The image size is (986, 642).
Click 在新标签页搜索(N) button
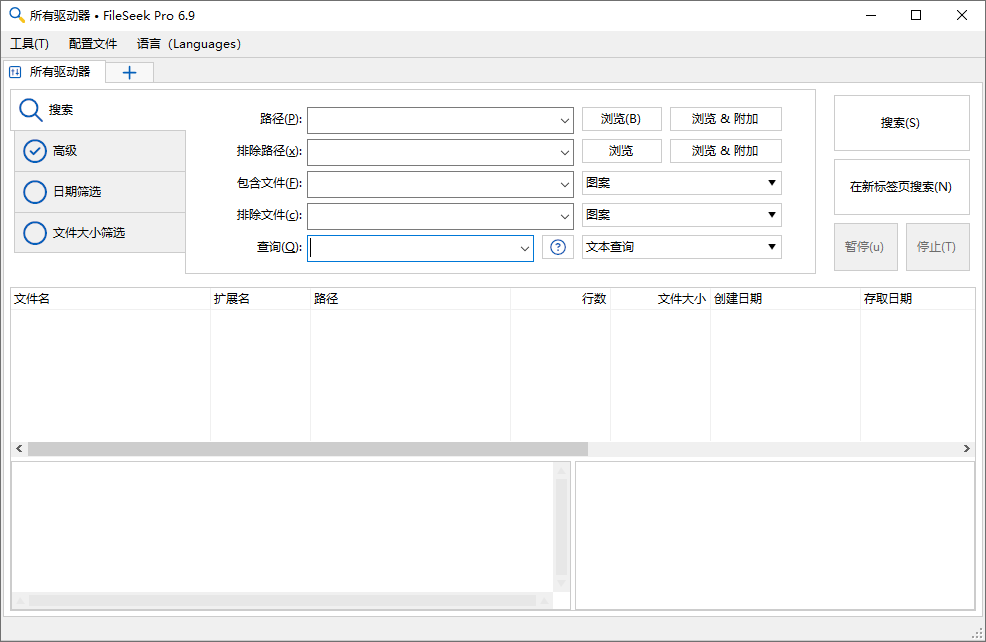pos(901,187)
